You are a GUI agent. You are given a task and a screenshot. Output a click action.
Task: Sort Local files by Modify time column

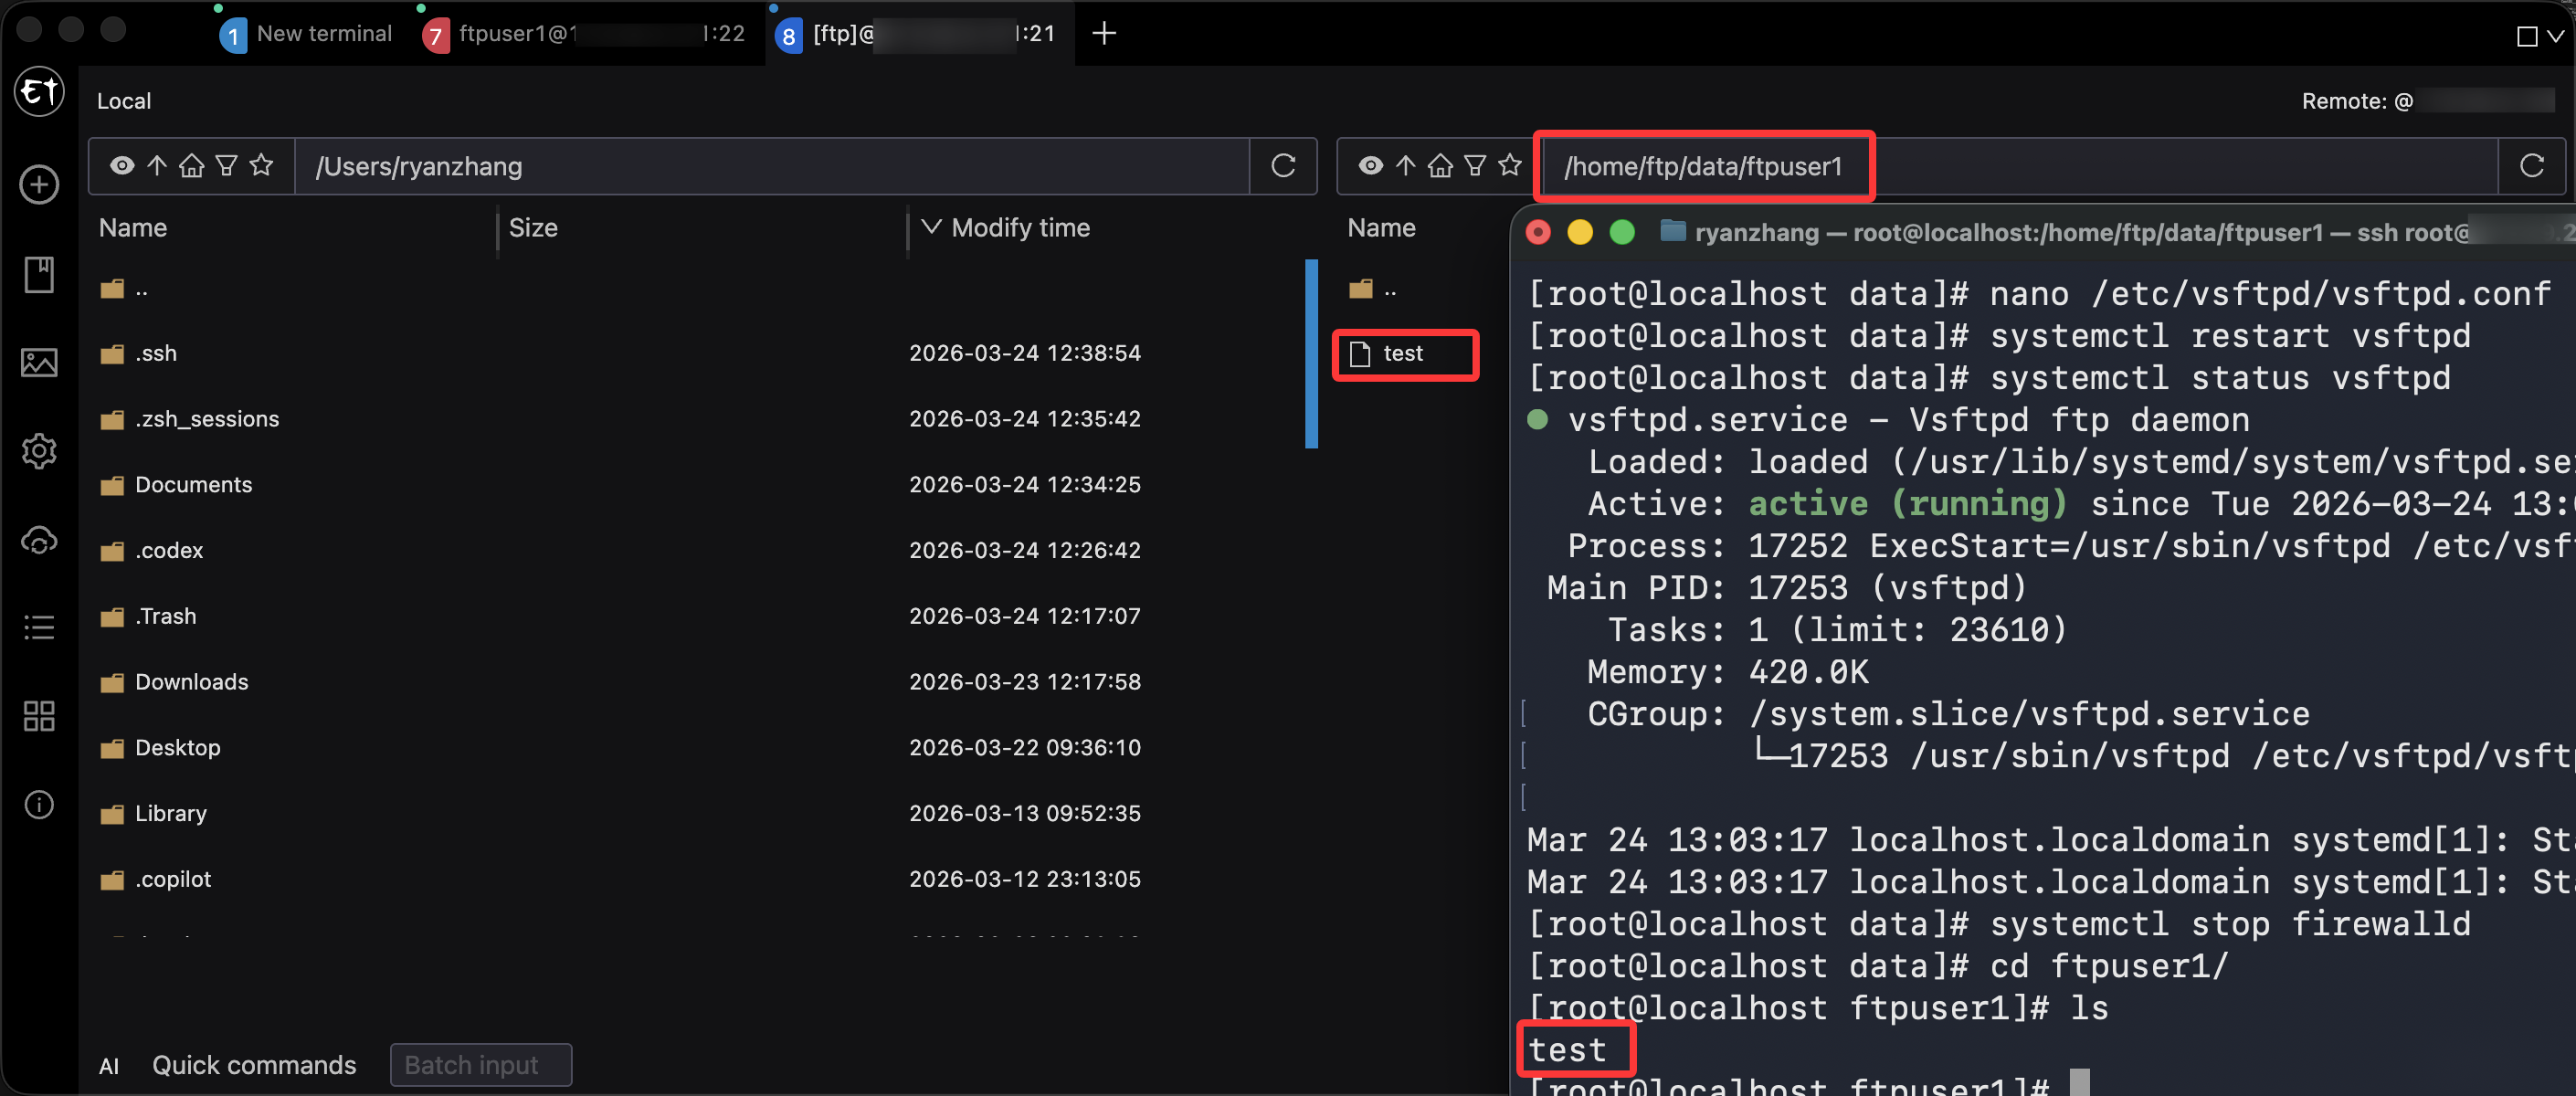click(1020, 228)
